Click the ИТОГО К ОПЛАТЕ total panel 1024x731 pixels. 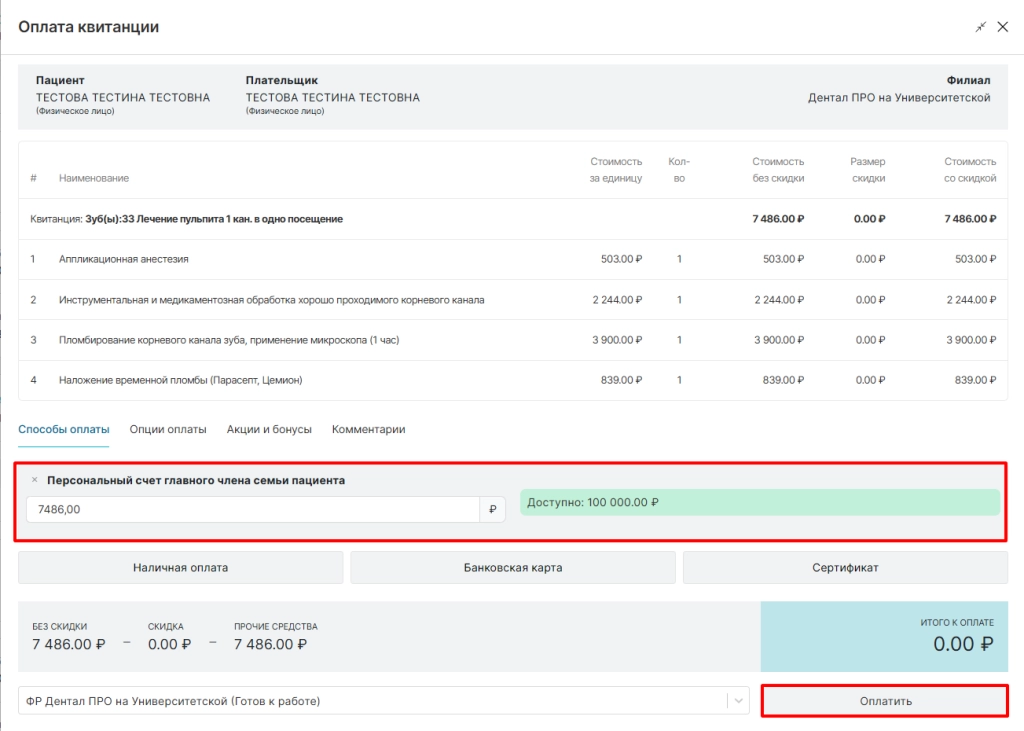[884, 636]
